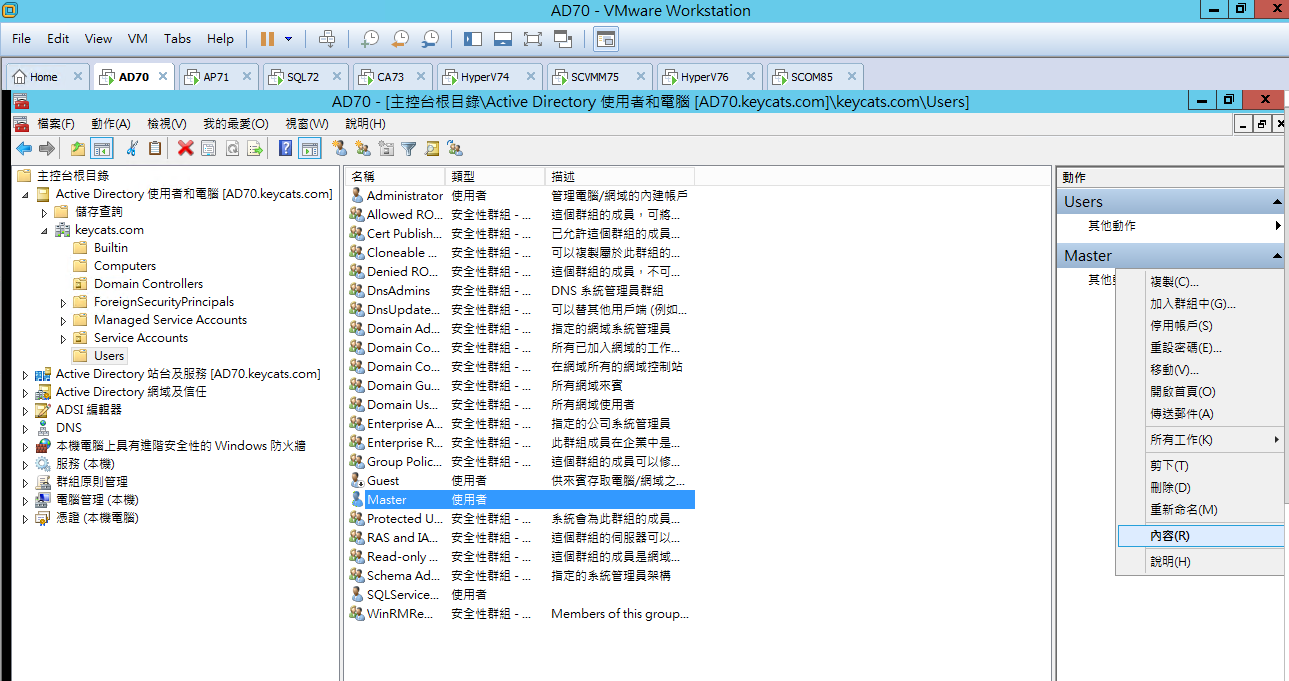Choose 刪除(D) from the context menu

click(x=1199, y=488)
